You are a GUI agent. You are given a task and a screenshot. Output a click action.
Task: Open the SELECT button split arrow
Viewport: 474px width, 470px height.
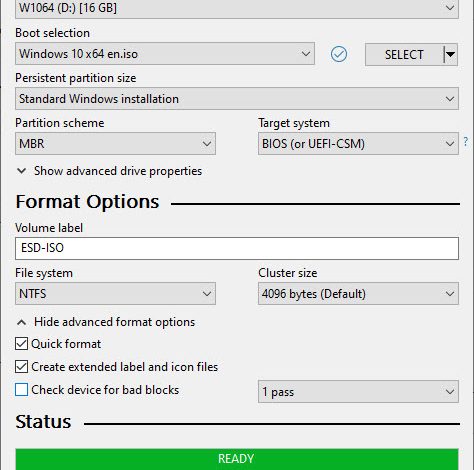(x=451, y=54)
